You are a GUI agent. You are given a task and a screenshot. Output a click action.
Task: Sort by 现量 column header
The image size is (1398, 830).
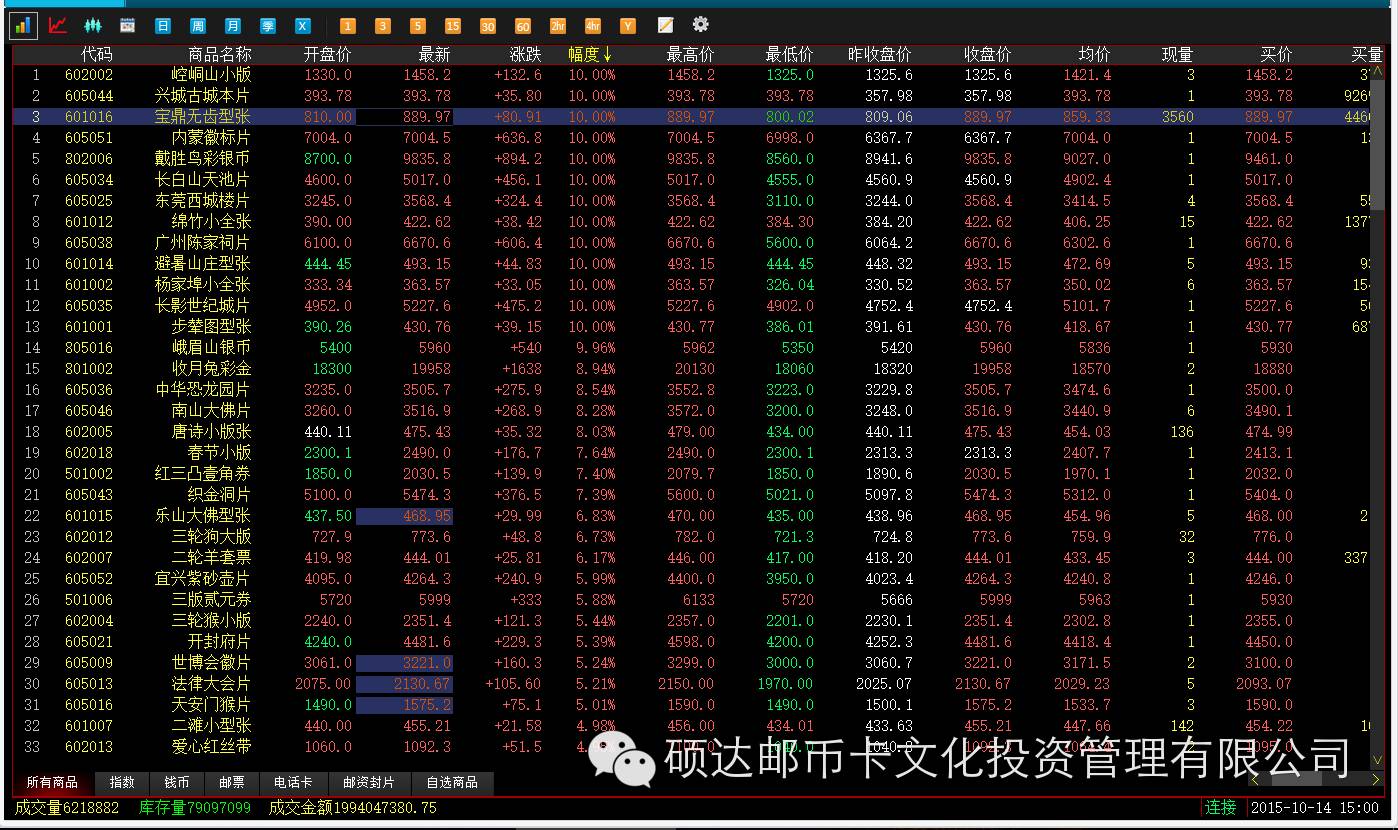1177,54
